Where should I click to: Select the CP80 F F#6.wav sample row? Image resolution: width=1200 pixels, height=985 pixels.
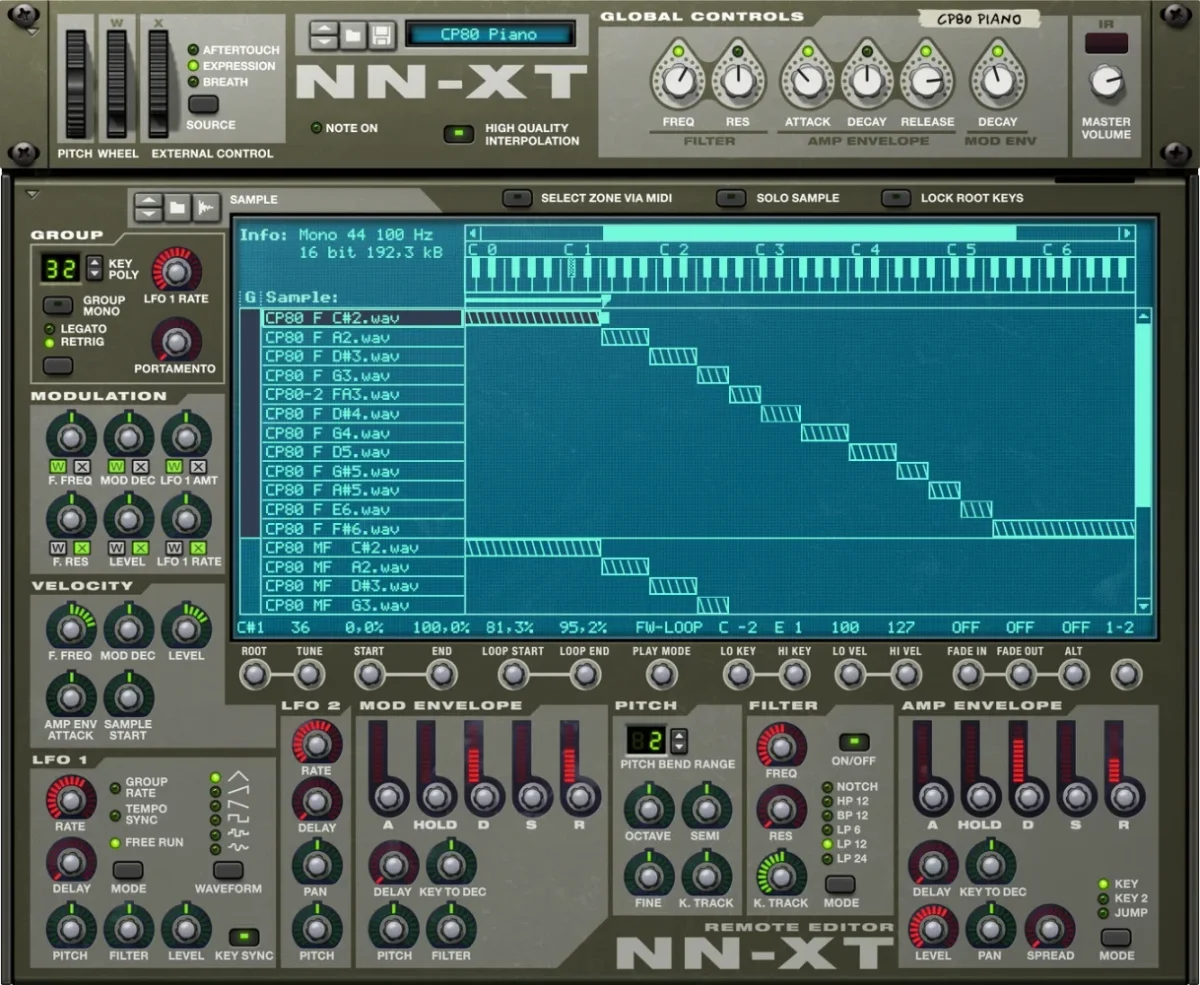362,528
